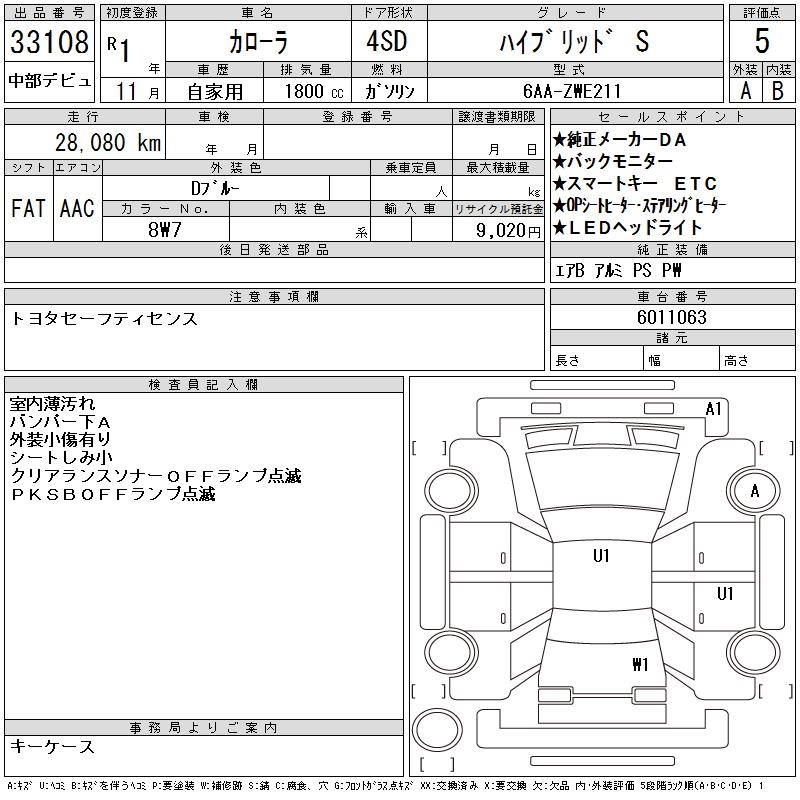Viewport: 800px width, 800px height.
Task: Click the air conditioner code AAC
Action: 77,208
